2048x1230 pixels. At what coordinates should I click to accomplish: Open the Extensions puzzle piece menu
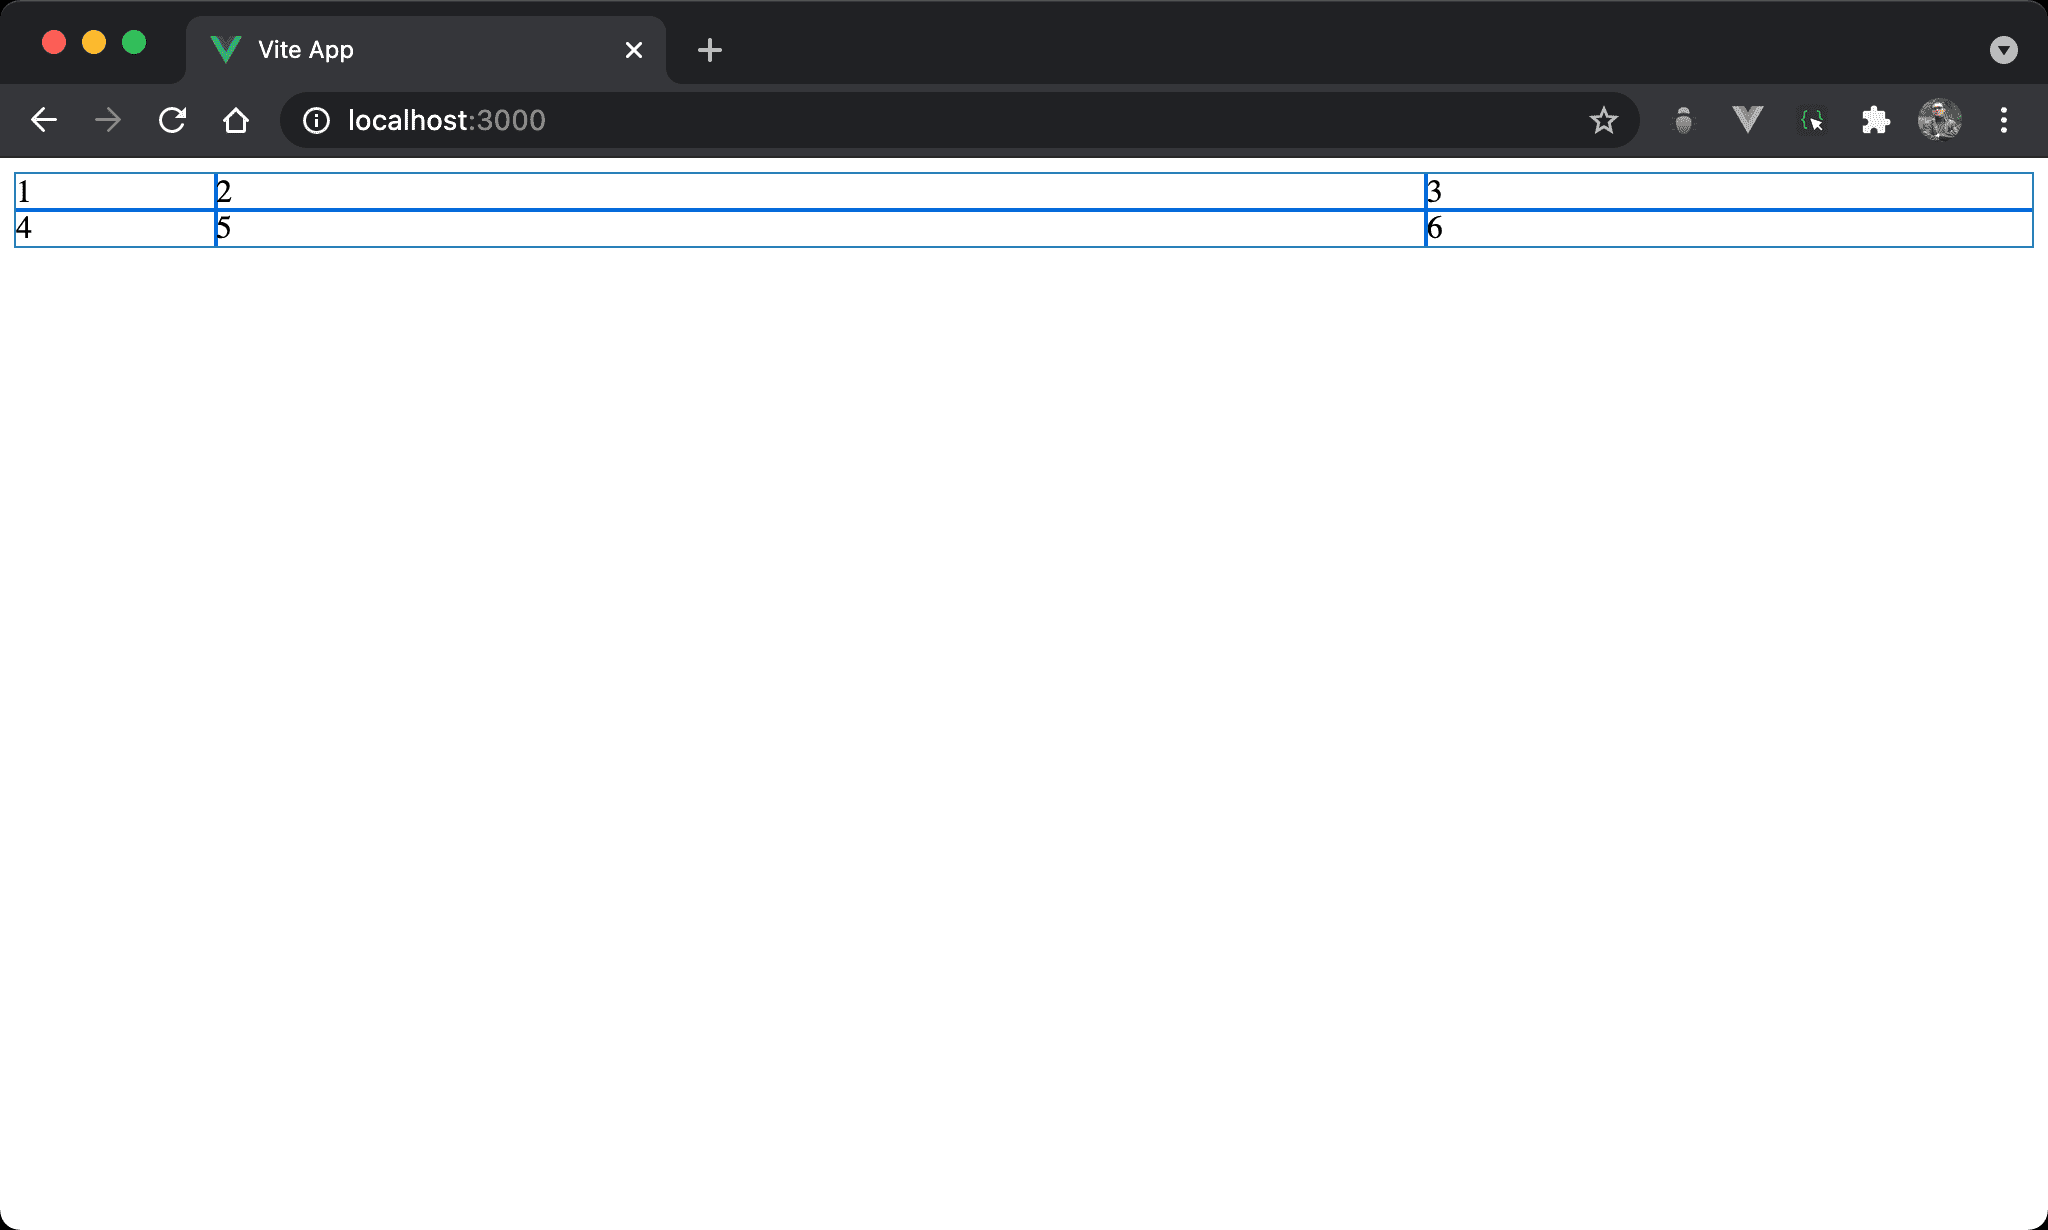coord(1875,121)
